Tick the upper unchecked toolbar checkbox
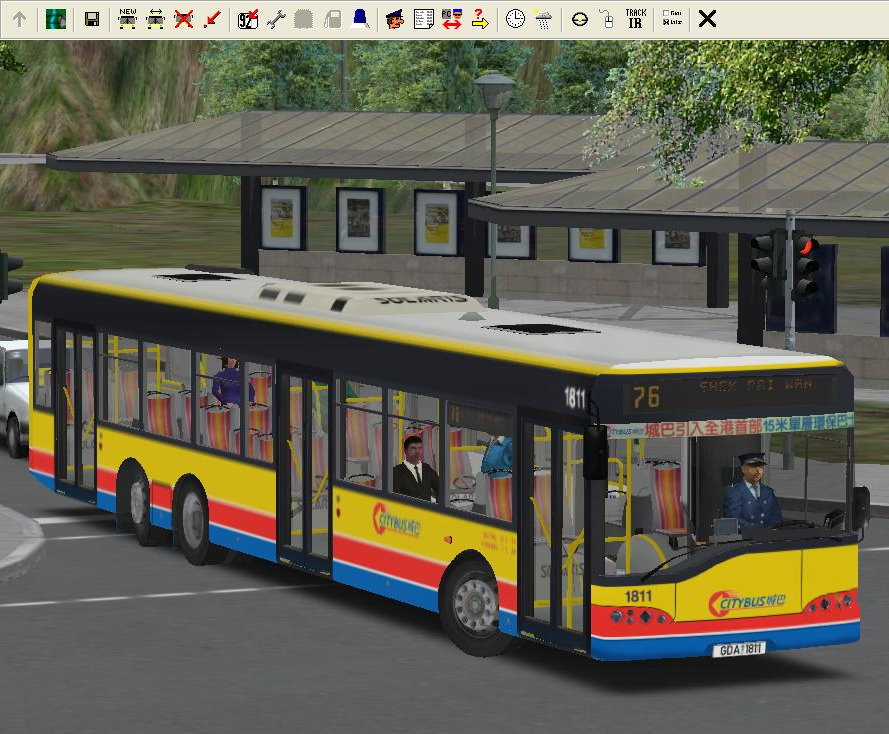 click(x=666, y=14)
